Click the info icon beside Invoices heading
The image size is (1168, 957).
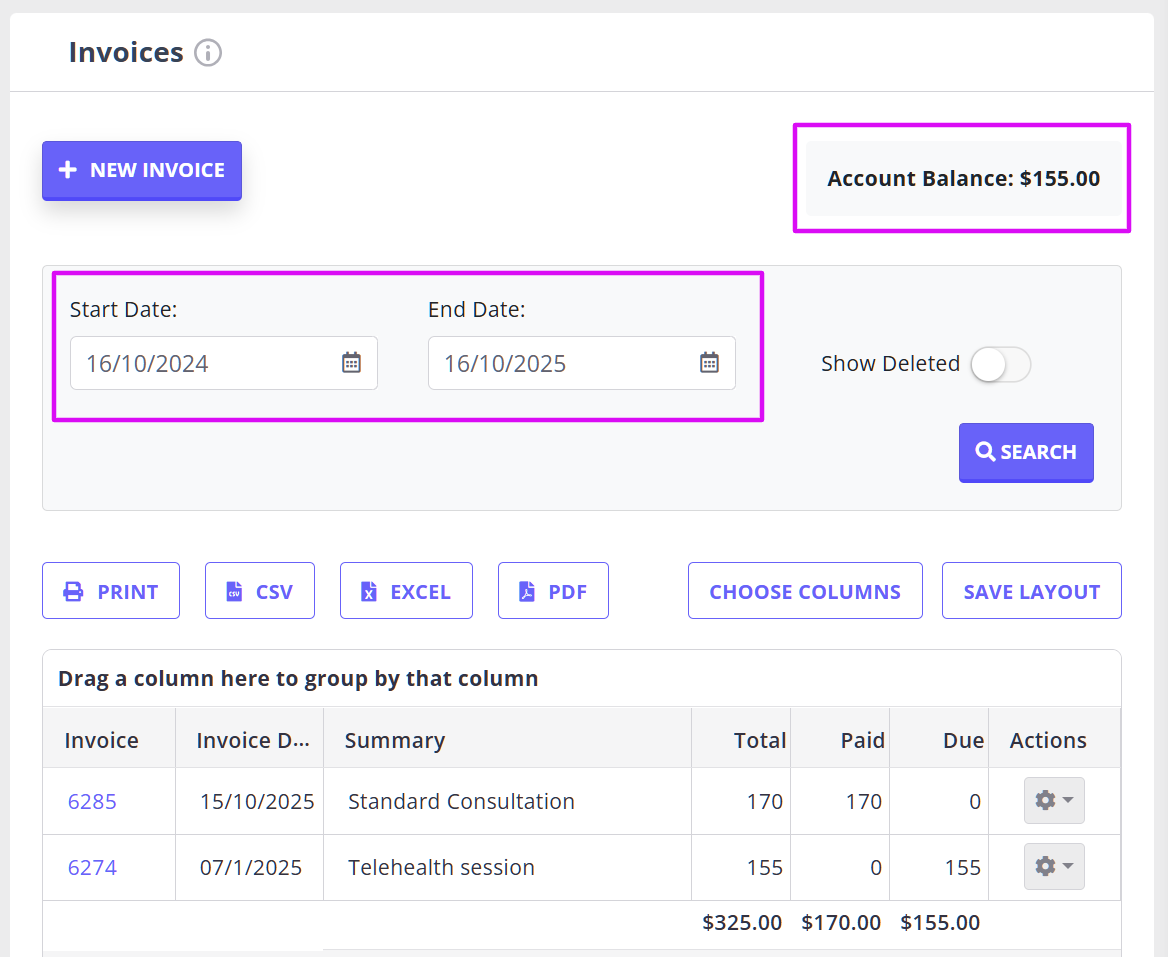point(208,53)
